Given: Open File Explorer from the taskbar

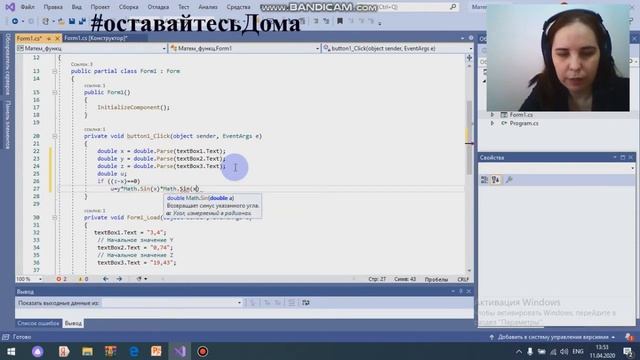Looking at the screenshot, I should 87,351.
